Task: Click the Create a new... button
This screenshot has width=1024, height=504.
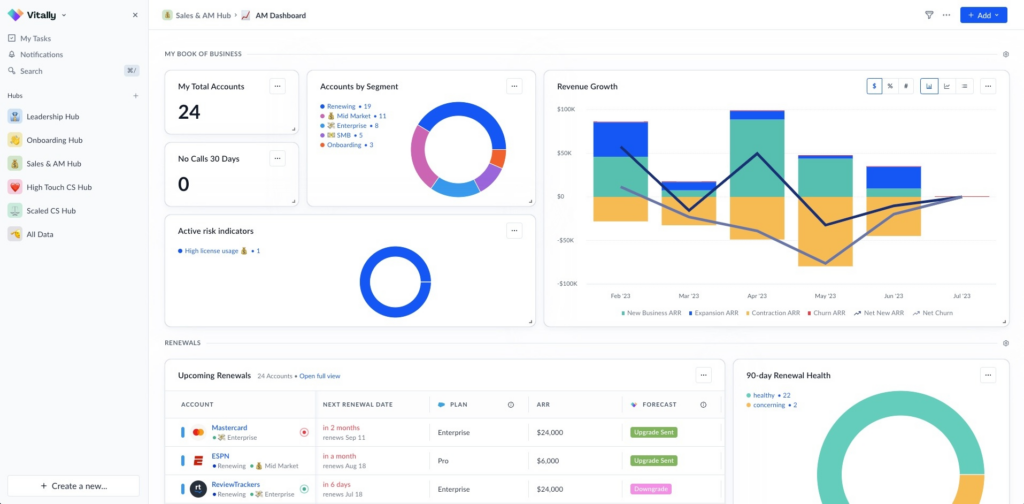Action: pos(73,486)
